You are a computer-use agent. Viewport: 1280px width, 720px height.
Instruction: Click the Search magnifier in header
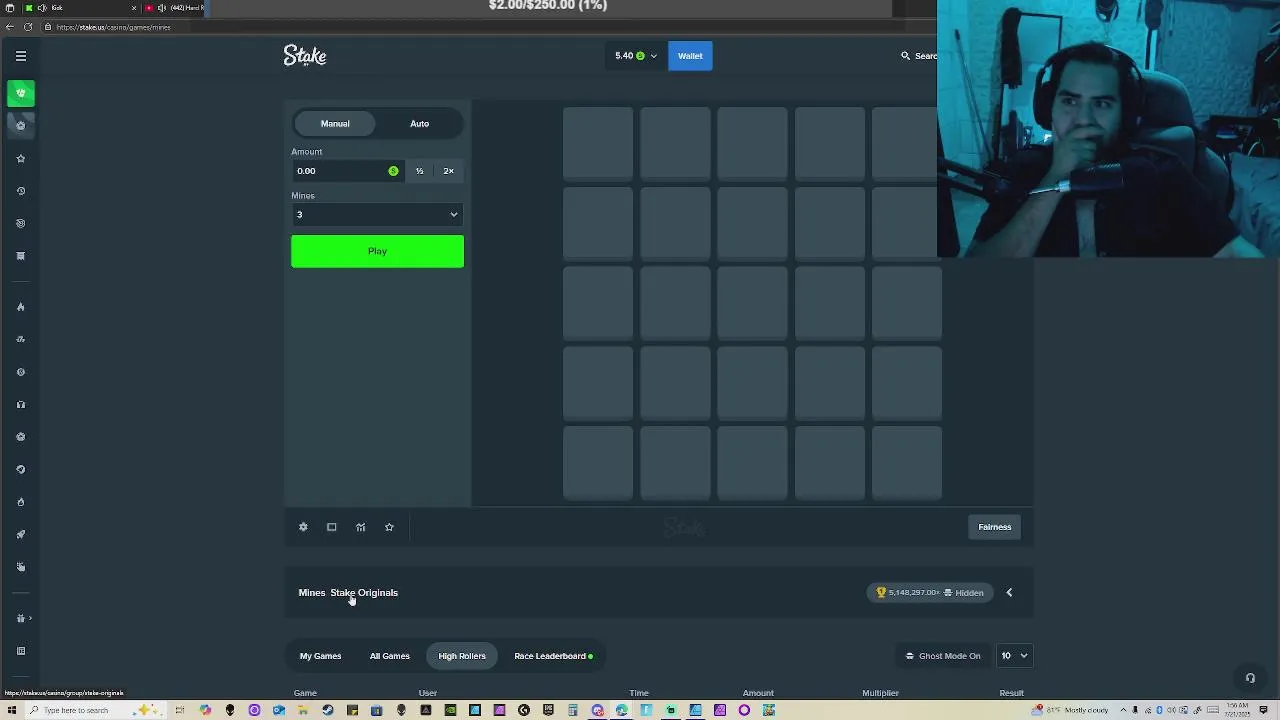coord(905,56)
